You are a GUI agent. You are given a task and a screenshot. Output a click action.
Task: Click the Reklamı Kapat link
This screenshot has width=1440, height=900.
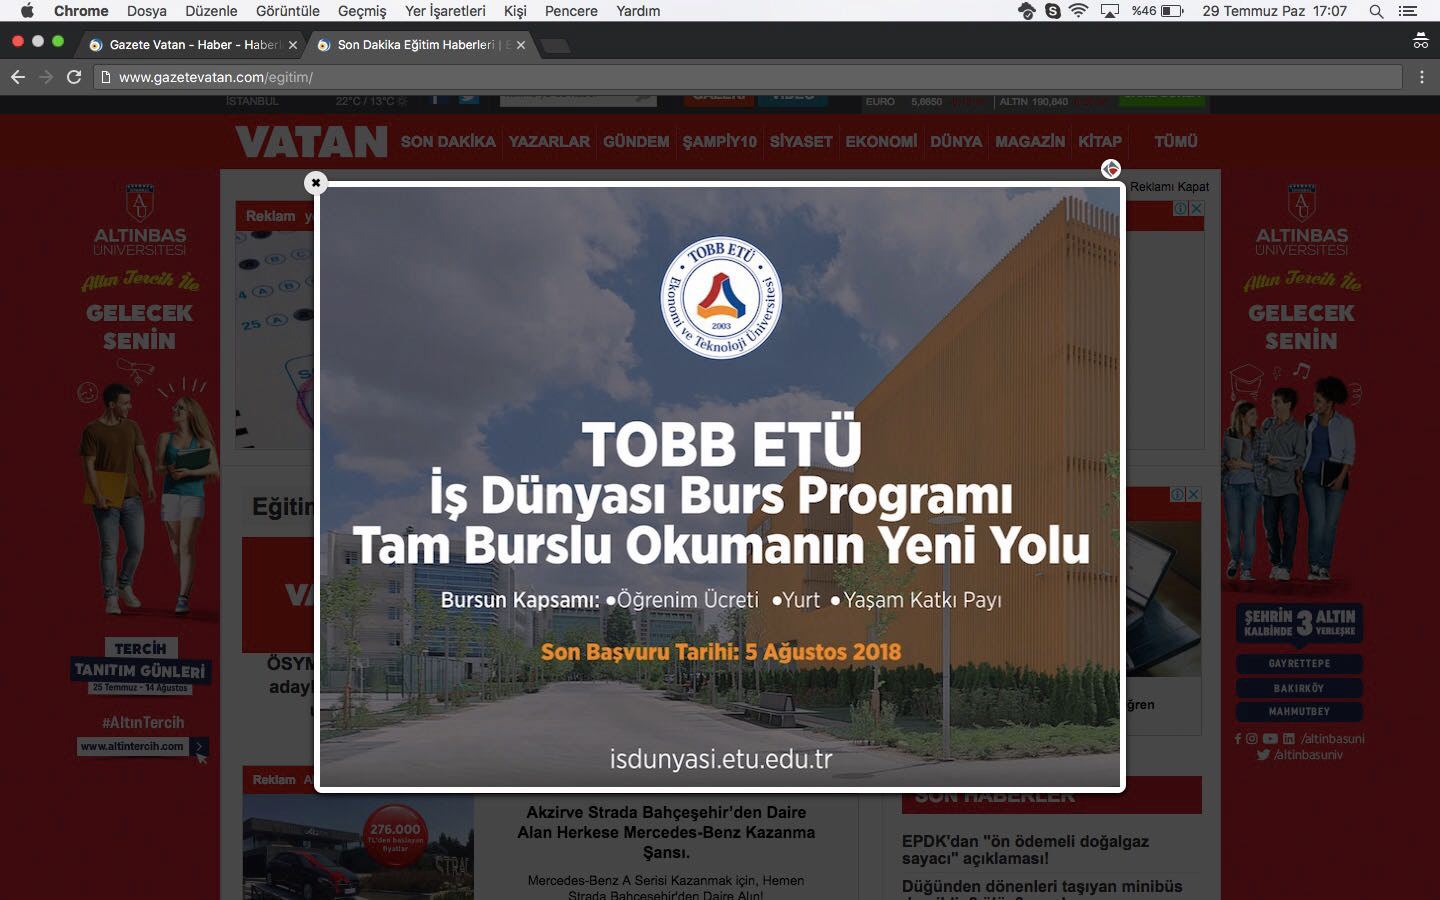pyautogui.click(x=1169, y=187)
